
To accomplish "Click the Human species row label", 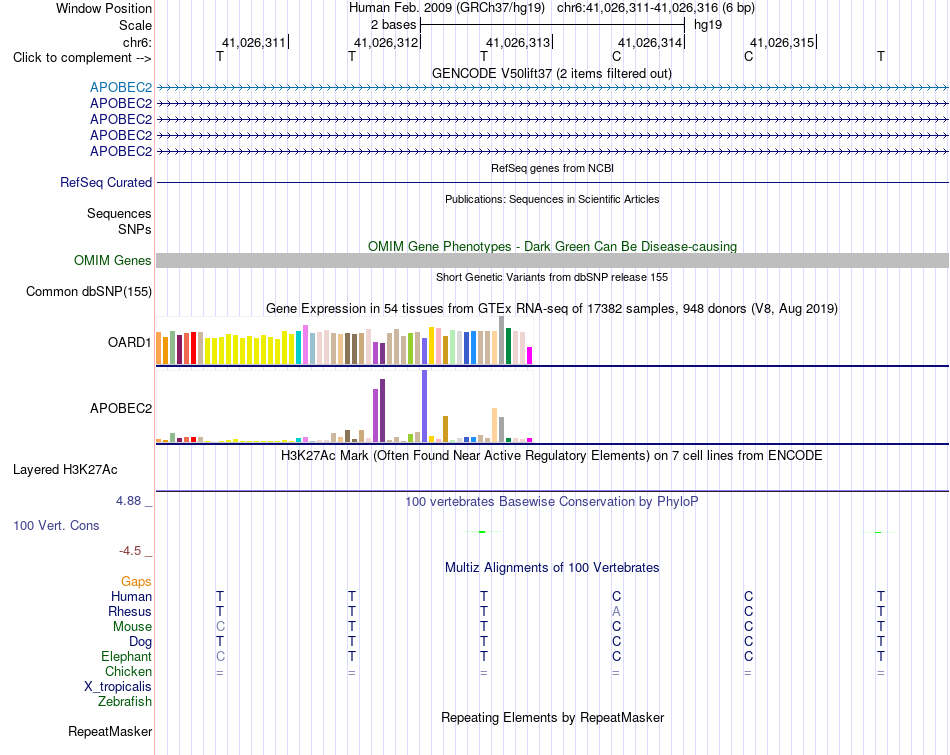I will (x=131, y=596).
